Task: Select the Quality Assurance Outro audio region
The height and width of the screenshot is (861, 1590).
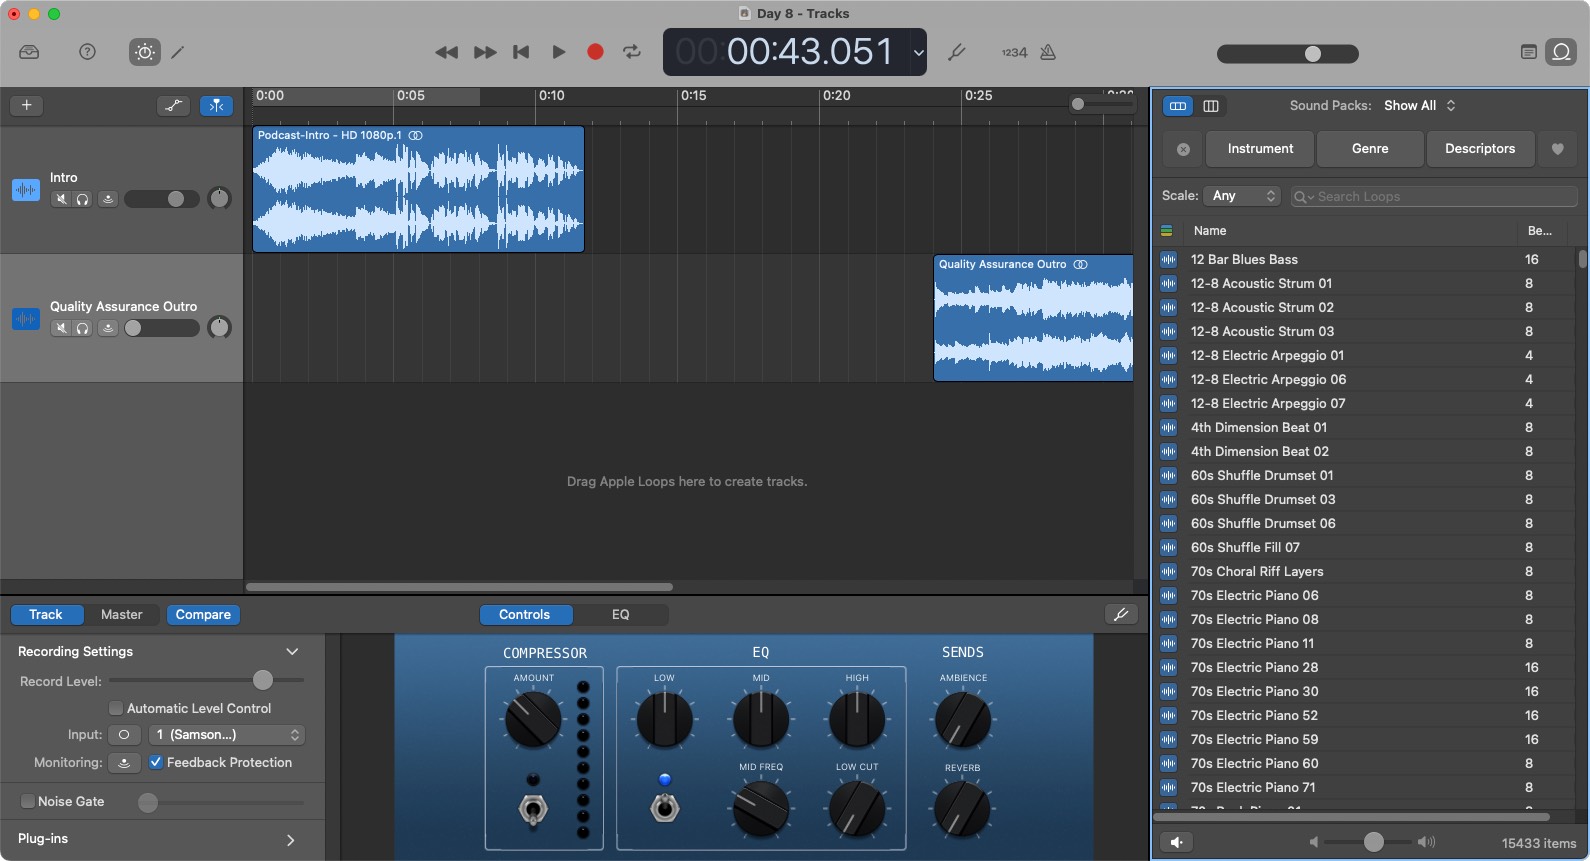Action: point(1033,318)
